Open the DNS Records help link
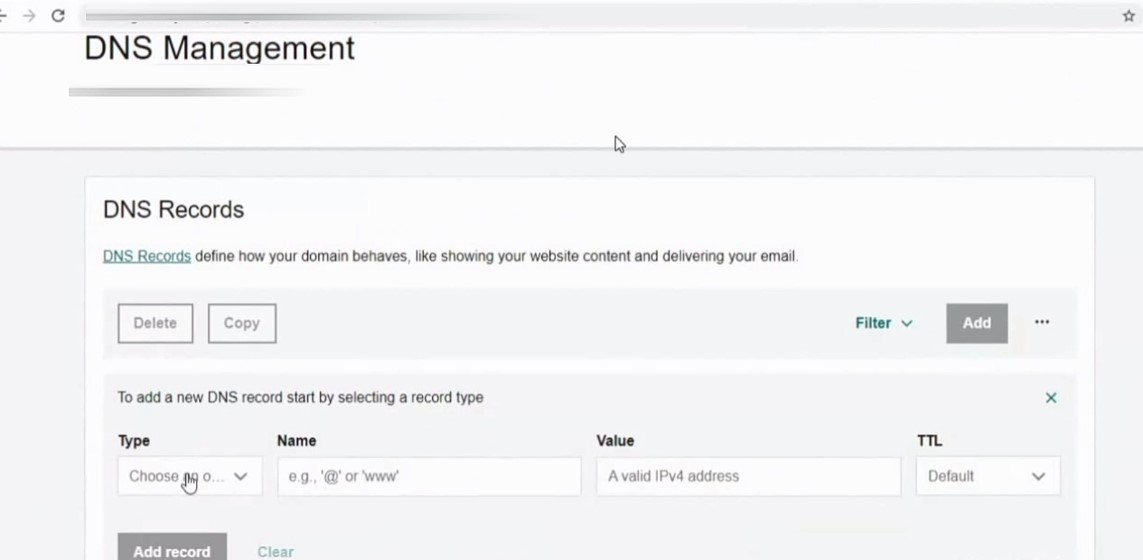 pyautogui.click(x=147, y=256)
